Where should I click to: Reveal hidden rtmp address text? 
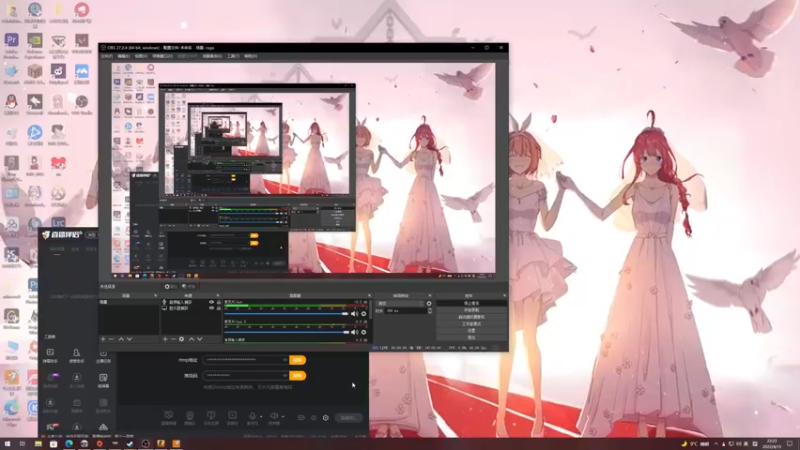click(285, 360)
